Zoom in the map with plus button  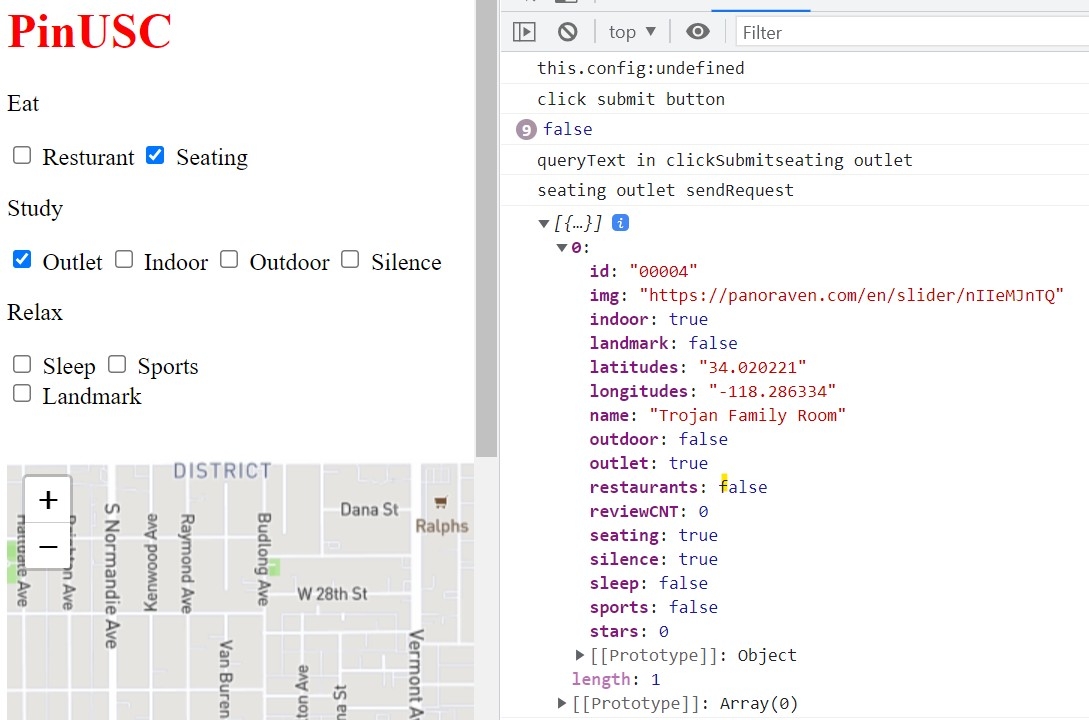[x=48, y=500]
